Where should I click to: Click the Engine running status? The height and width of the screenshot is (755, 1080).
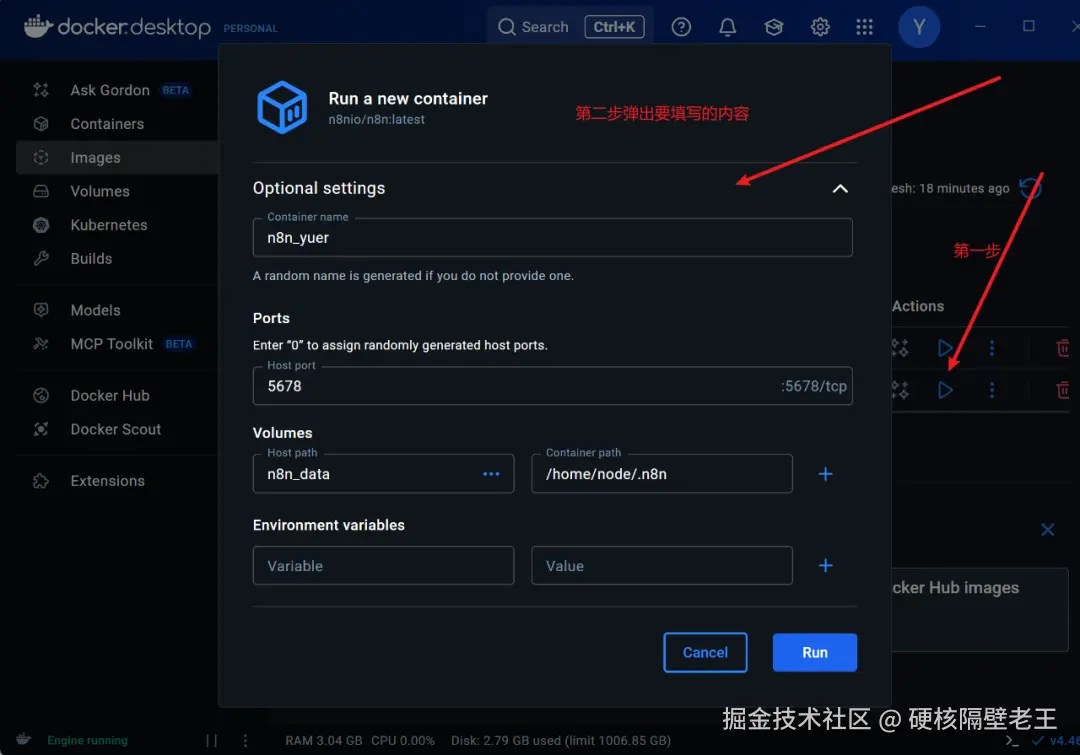pyautogui.click(x=87, y=741)
